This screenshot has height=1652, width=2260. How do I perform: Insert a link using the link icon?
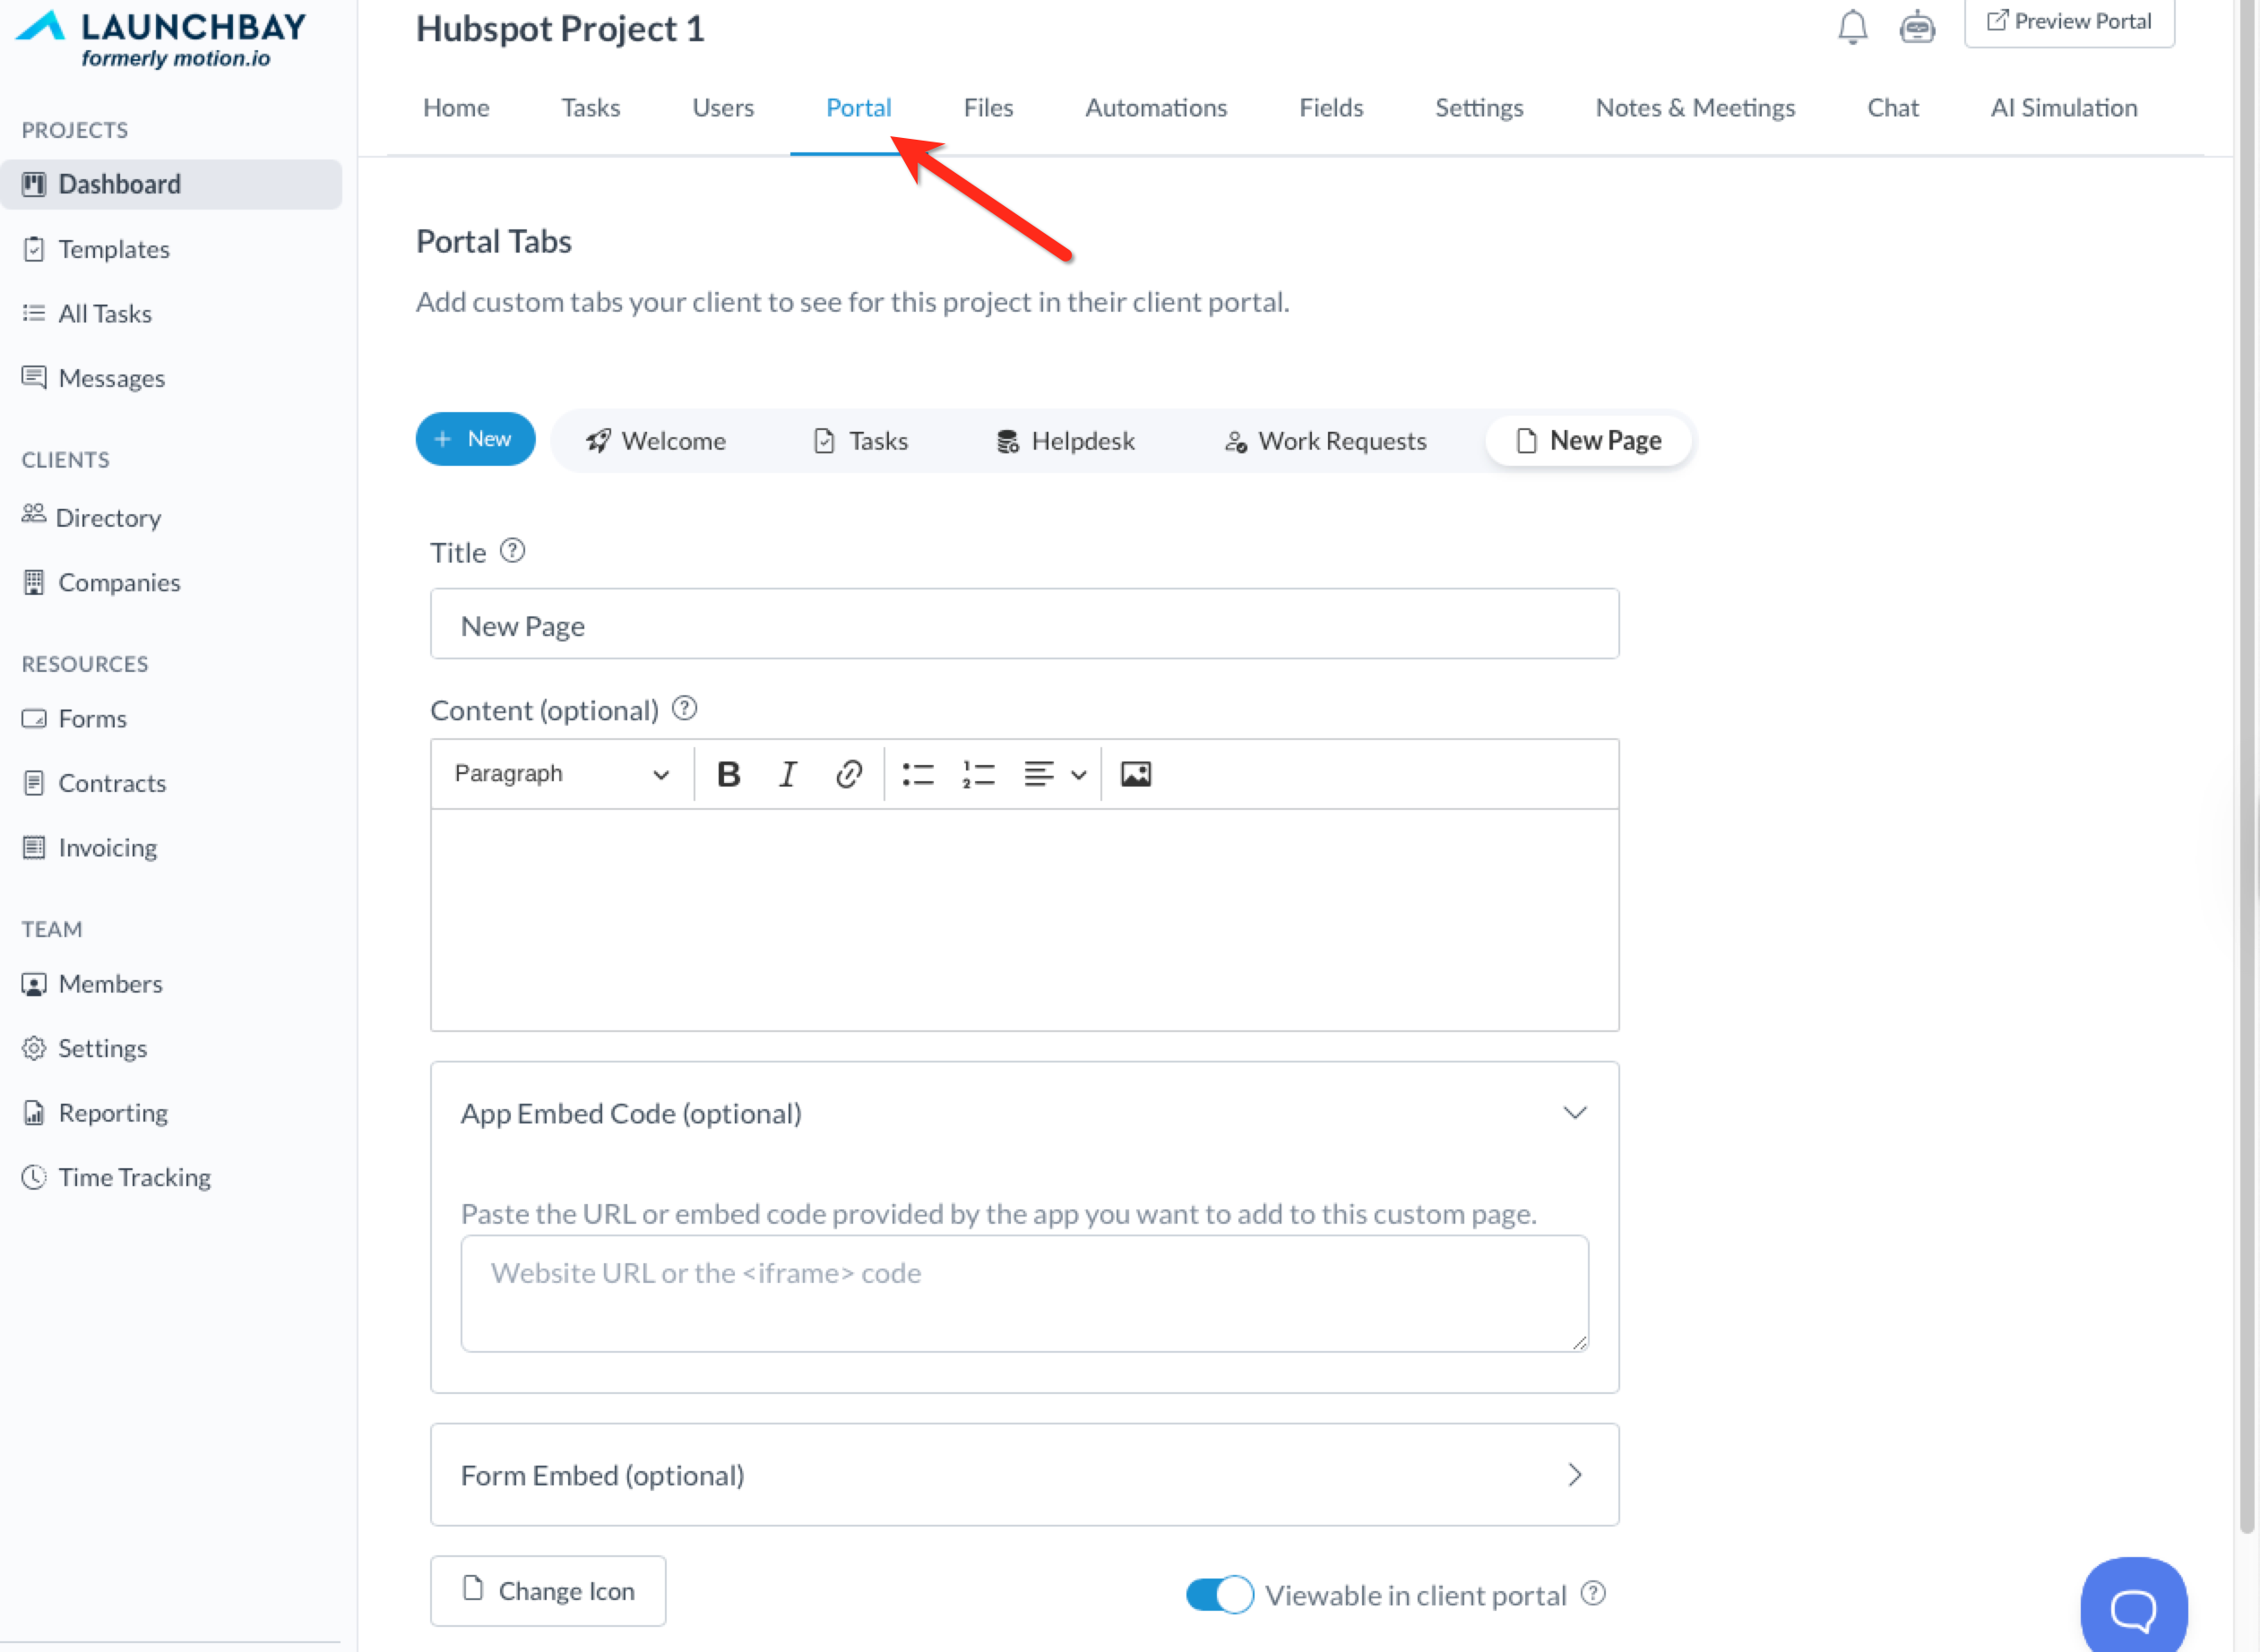(x=848, y=774)
